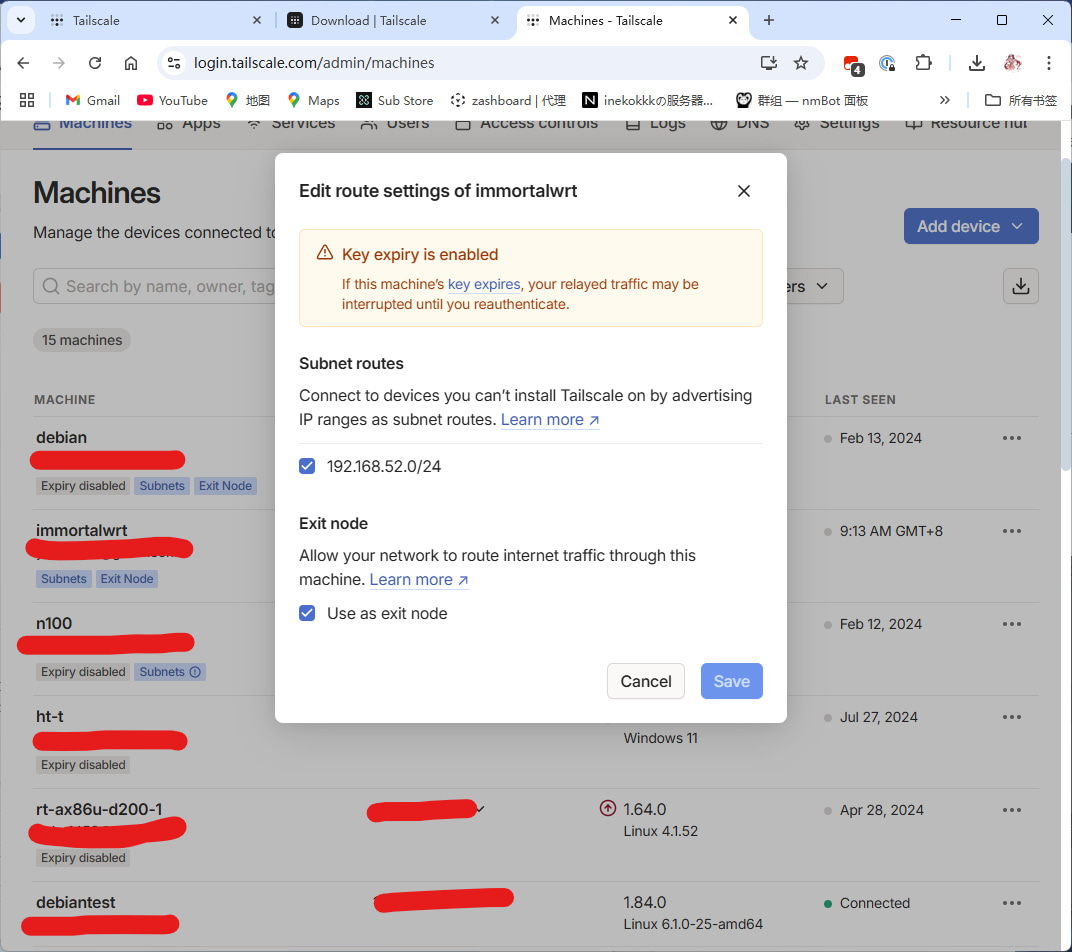Viewport: 1072px width, 952px height.
Task: Open Learn more link under Exit node
Action: coord(418,580)
